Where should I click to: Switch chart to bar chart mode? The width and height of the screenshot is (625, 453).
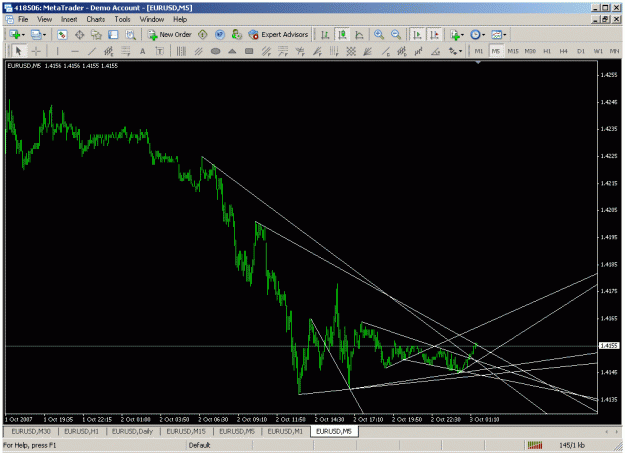pyautogui.click(x=325, y=35)
